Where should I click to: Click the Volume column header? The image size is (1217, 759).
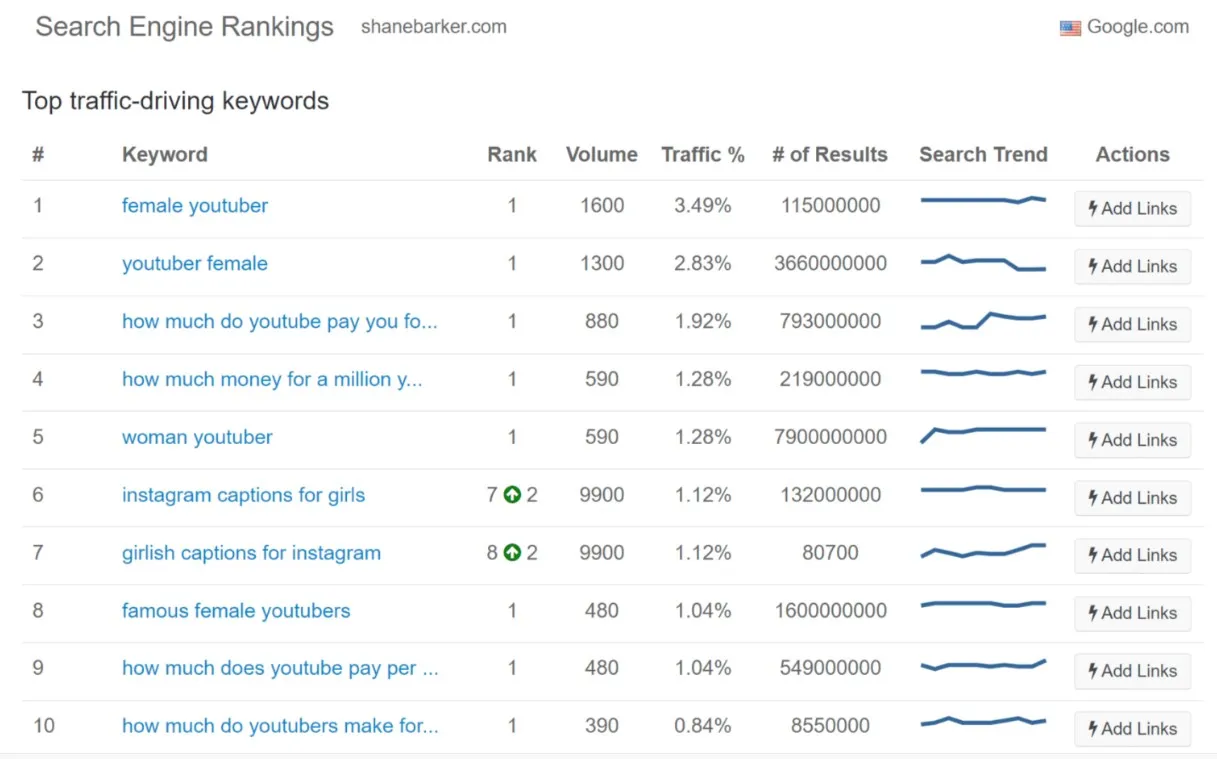pos(601,155)
